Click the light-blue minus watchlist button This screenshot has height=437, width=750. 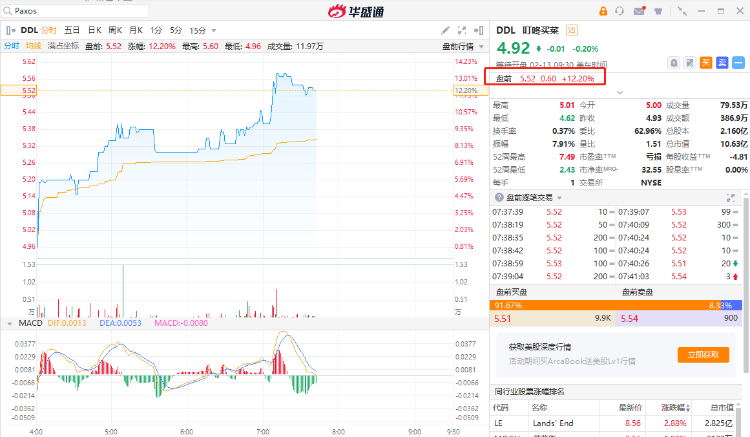pos(738,63)
